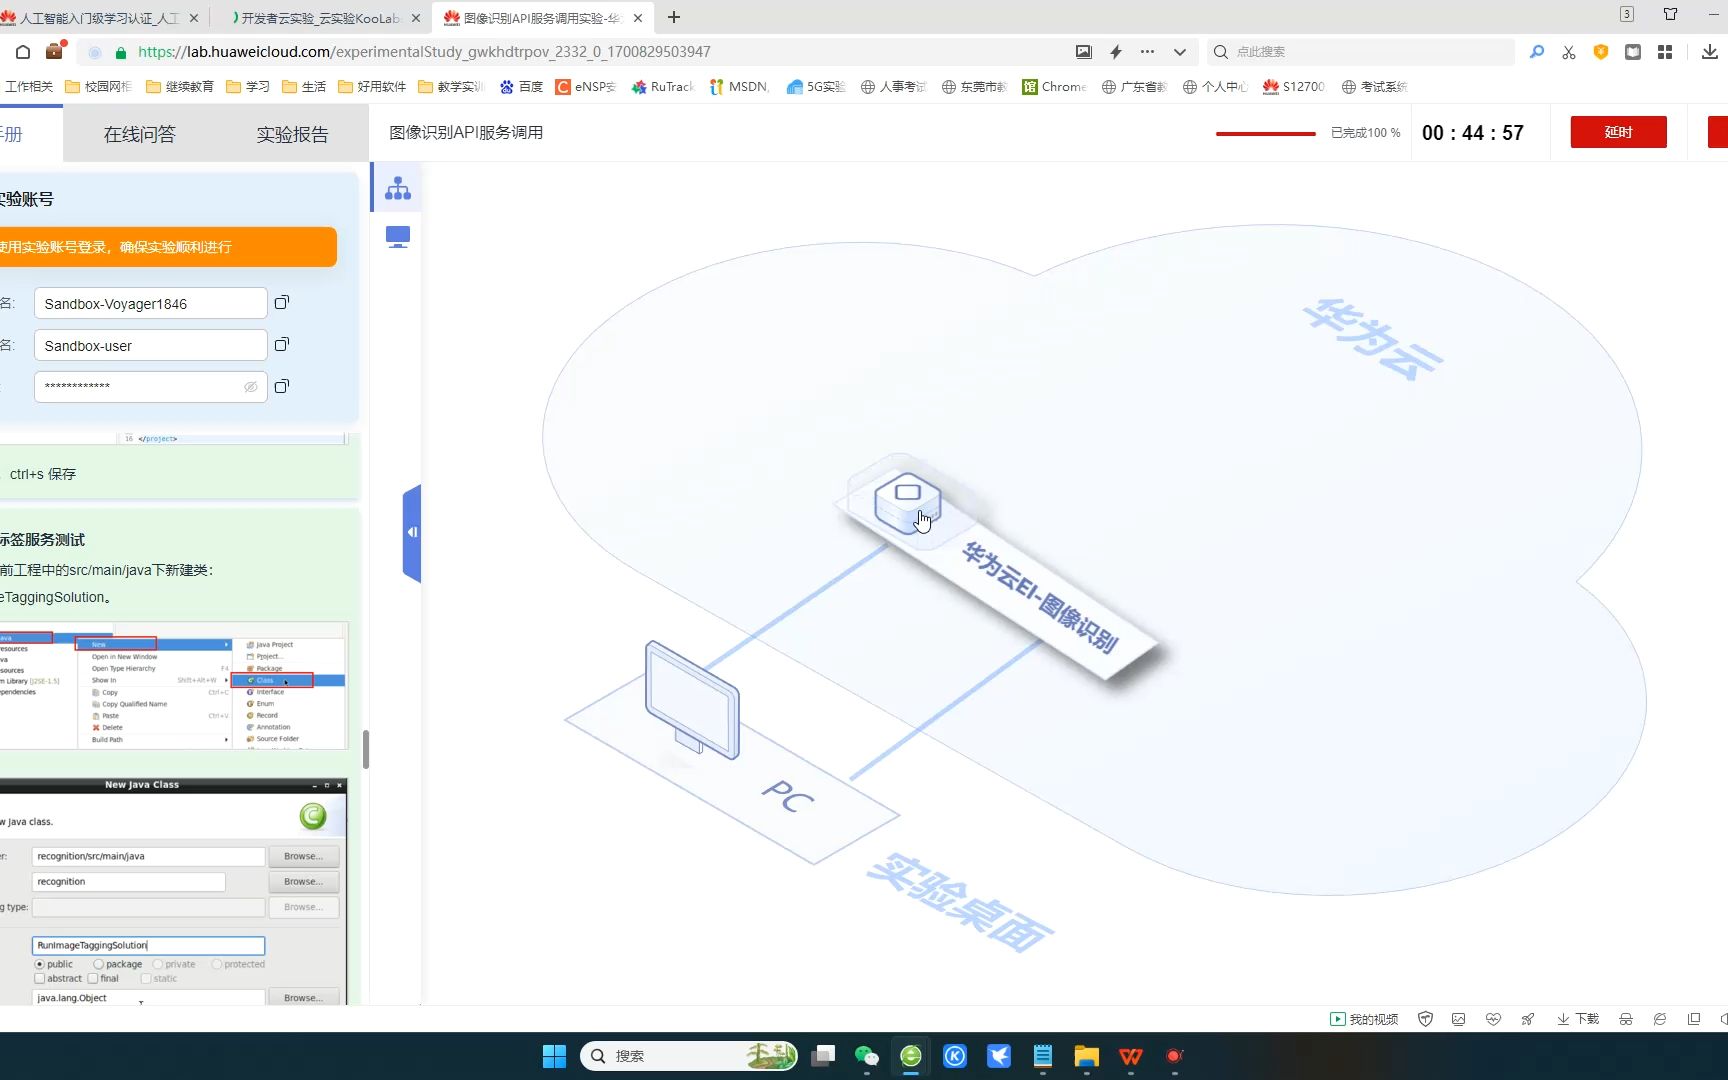Viewport: 1728px width, 1080px height.
Task: Open the three-dot more menu in address bar
Action: (1147, 52)
